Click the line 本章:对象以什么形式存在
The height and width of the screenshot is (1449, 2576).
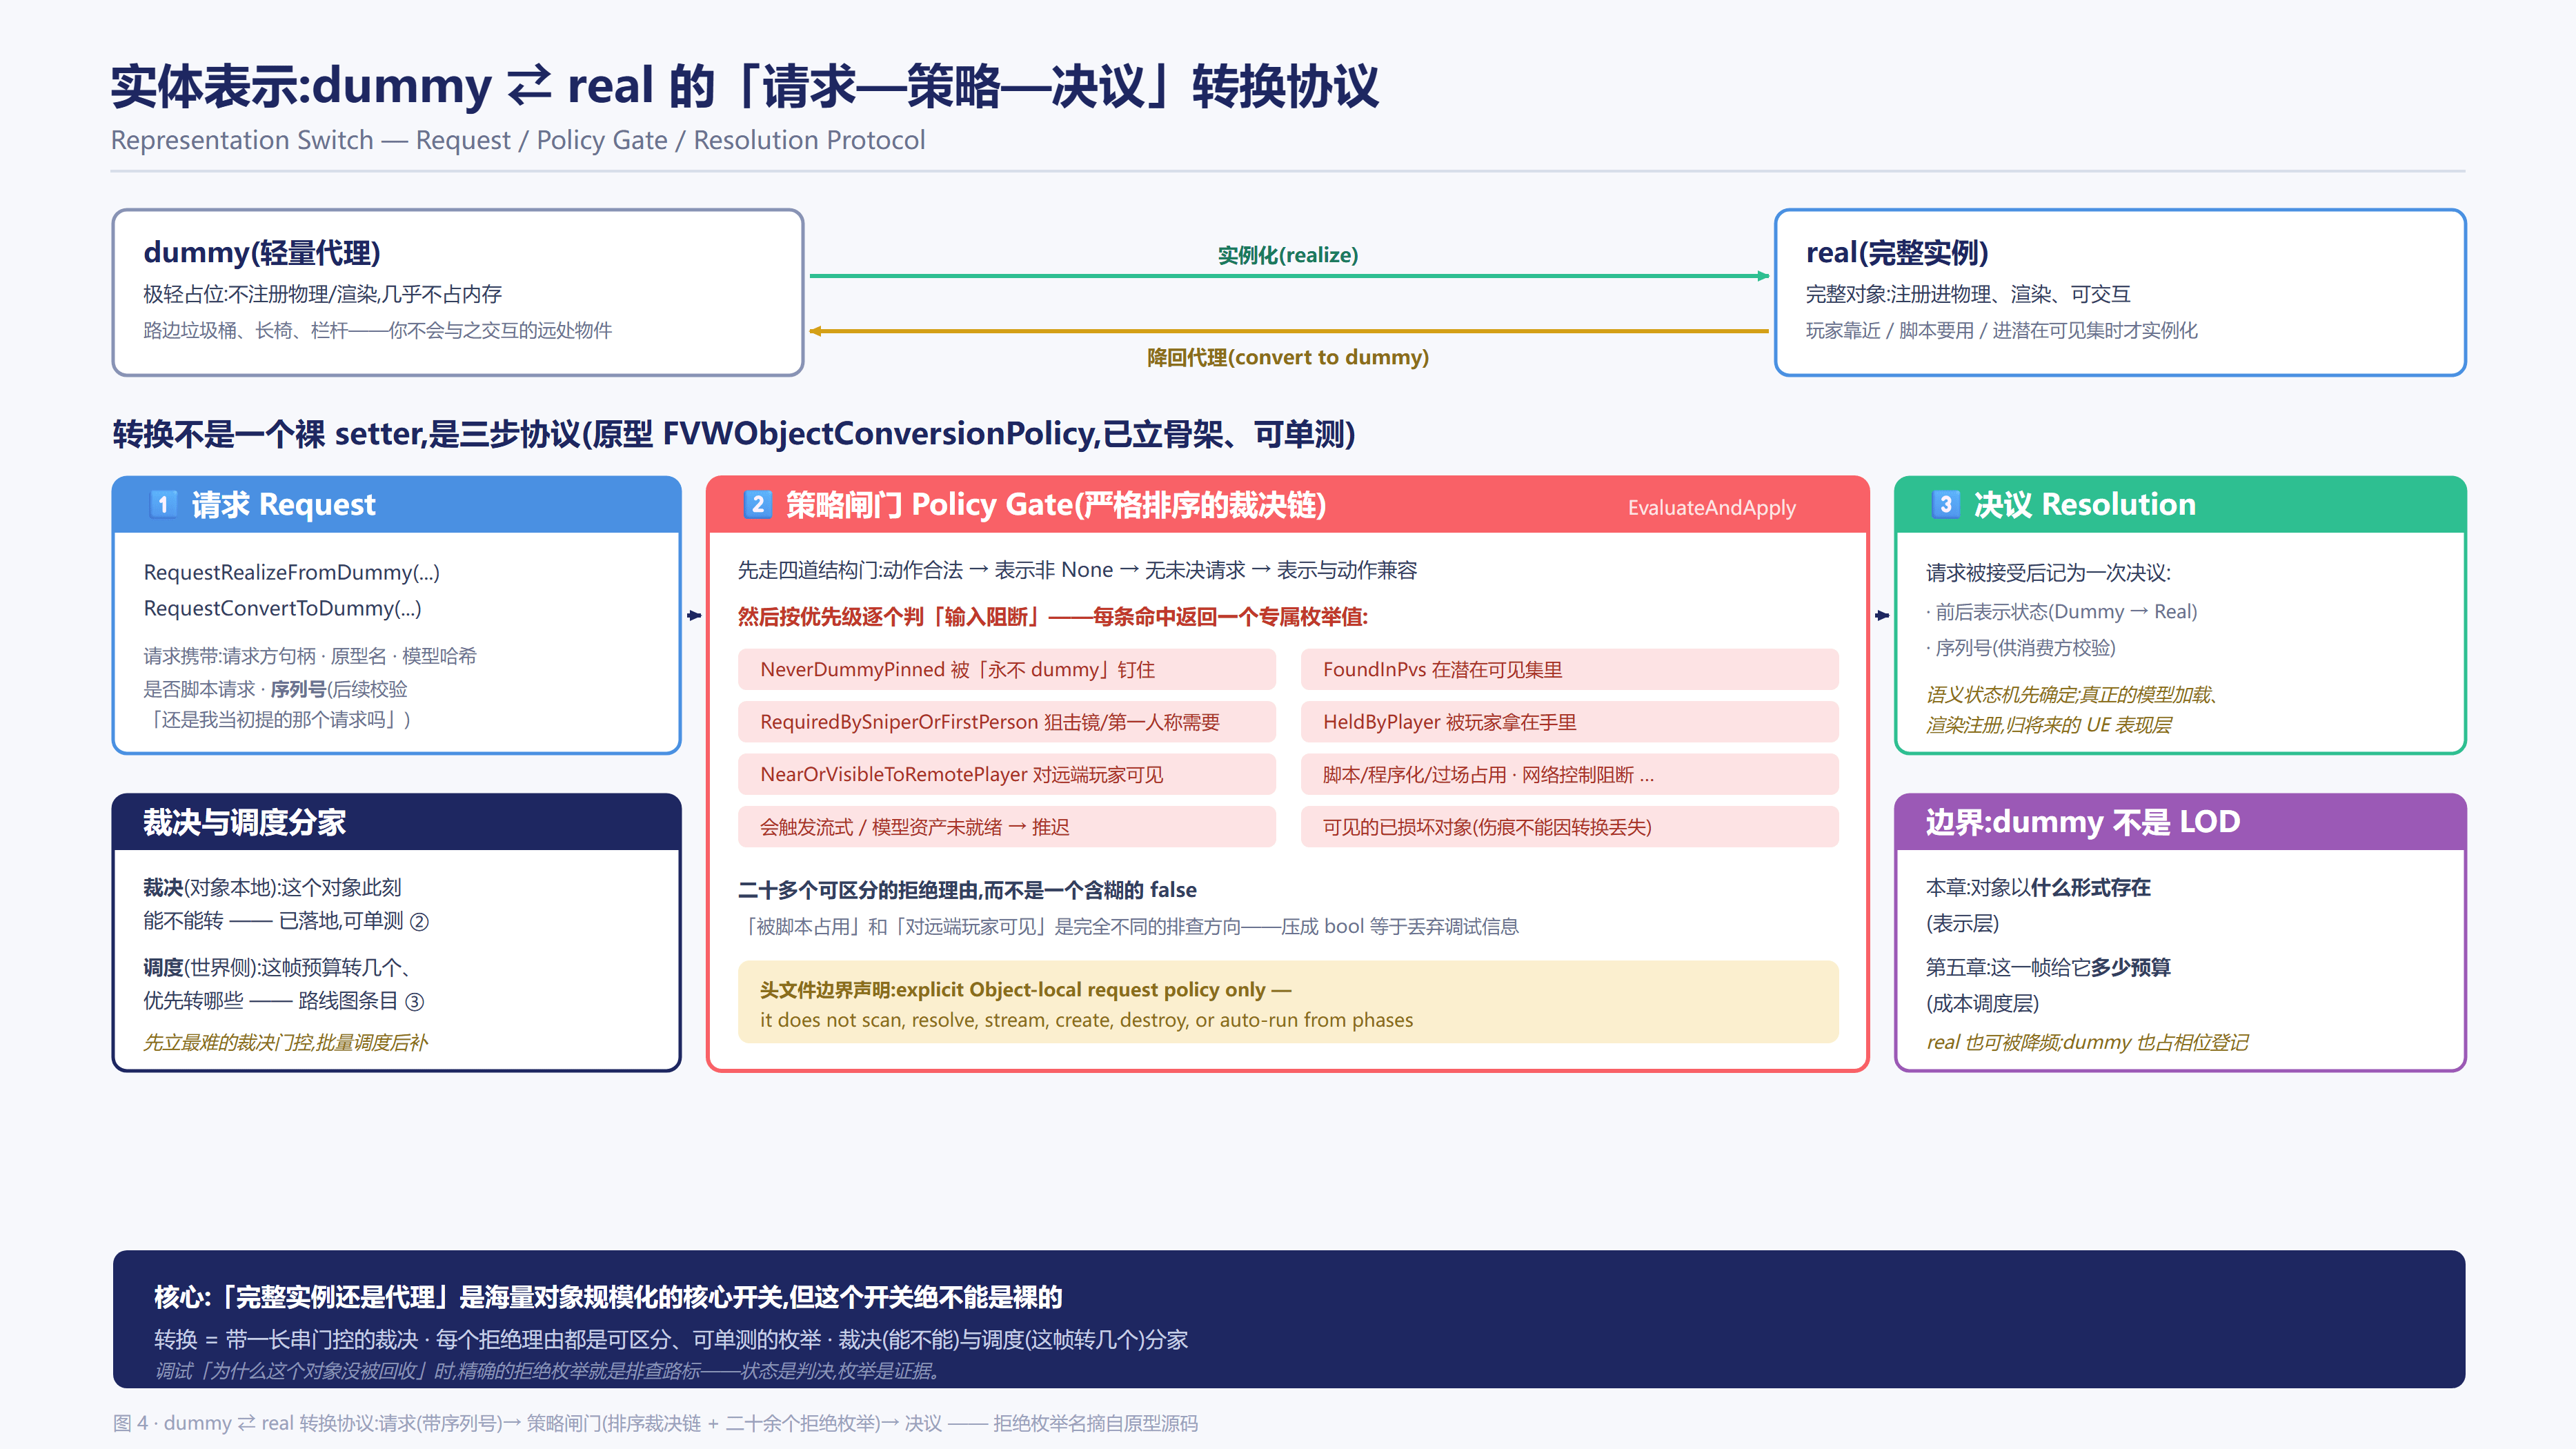pos(2038,887)
